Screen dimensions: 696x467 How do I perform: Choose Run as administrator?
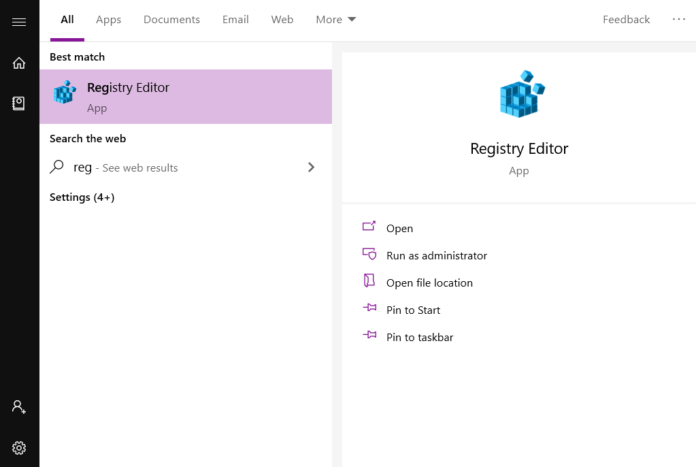[436, 256]
